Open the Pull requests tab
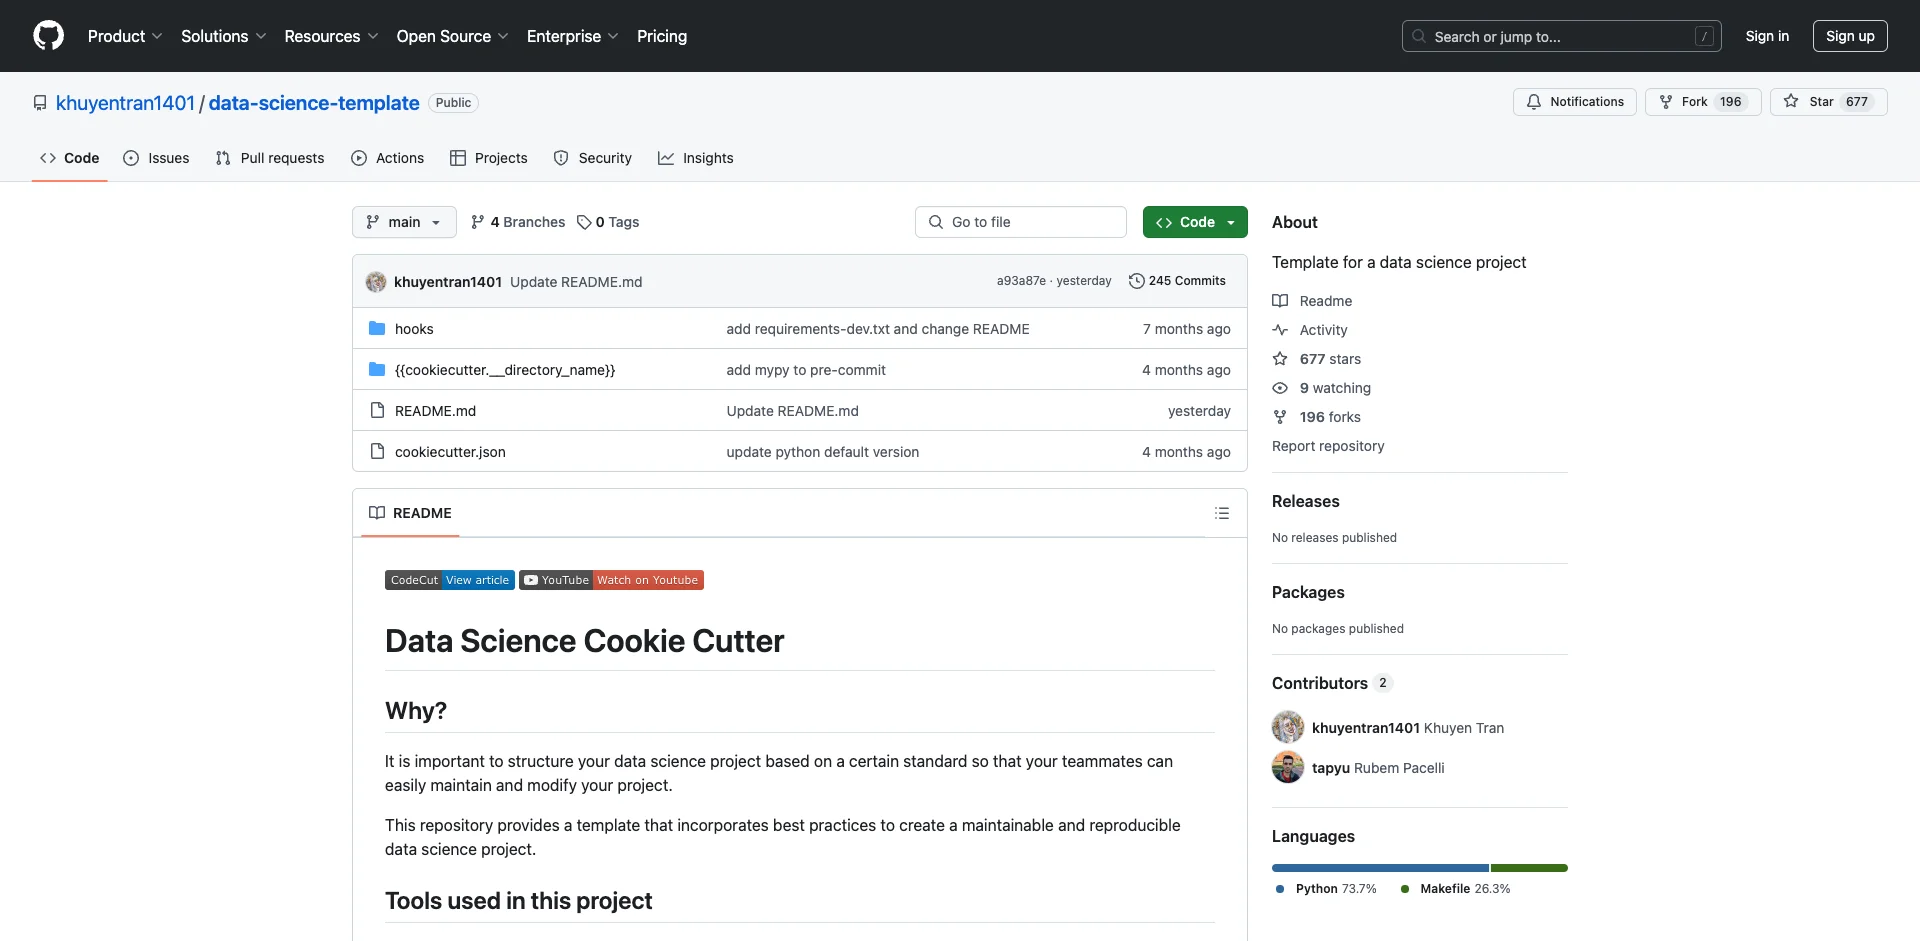The width and height of the screenshot is (1920, 941). click(270, 158)
